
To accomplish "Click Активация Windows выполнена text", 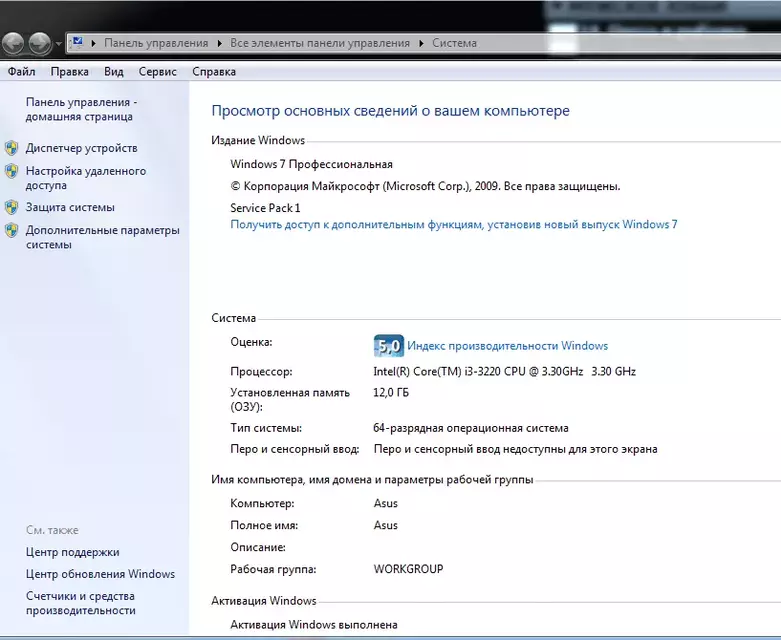I will tap(314, 625).
